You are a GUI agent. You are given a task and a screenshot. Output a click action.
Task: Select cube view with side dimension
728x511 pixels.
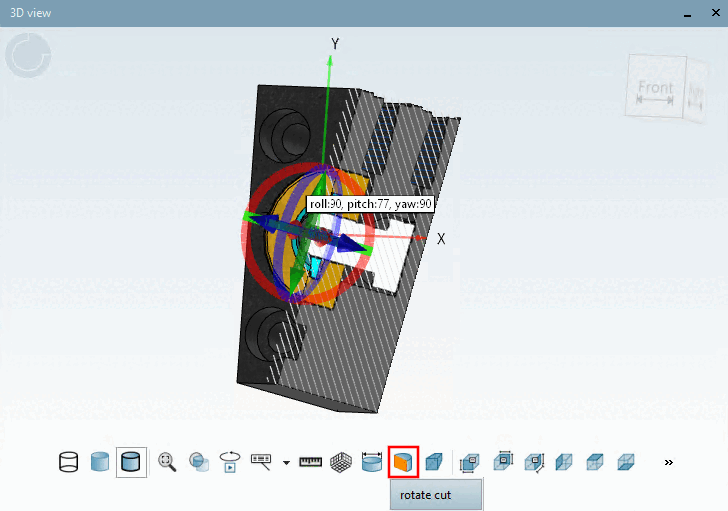pyautogui.click(x=534, y=463)
